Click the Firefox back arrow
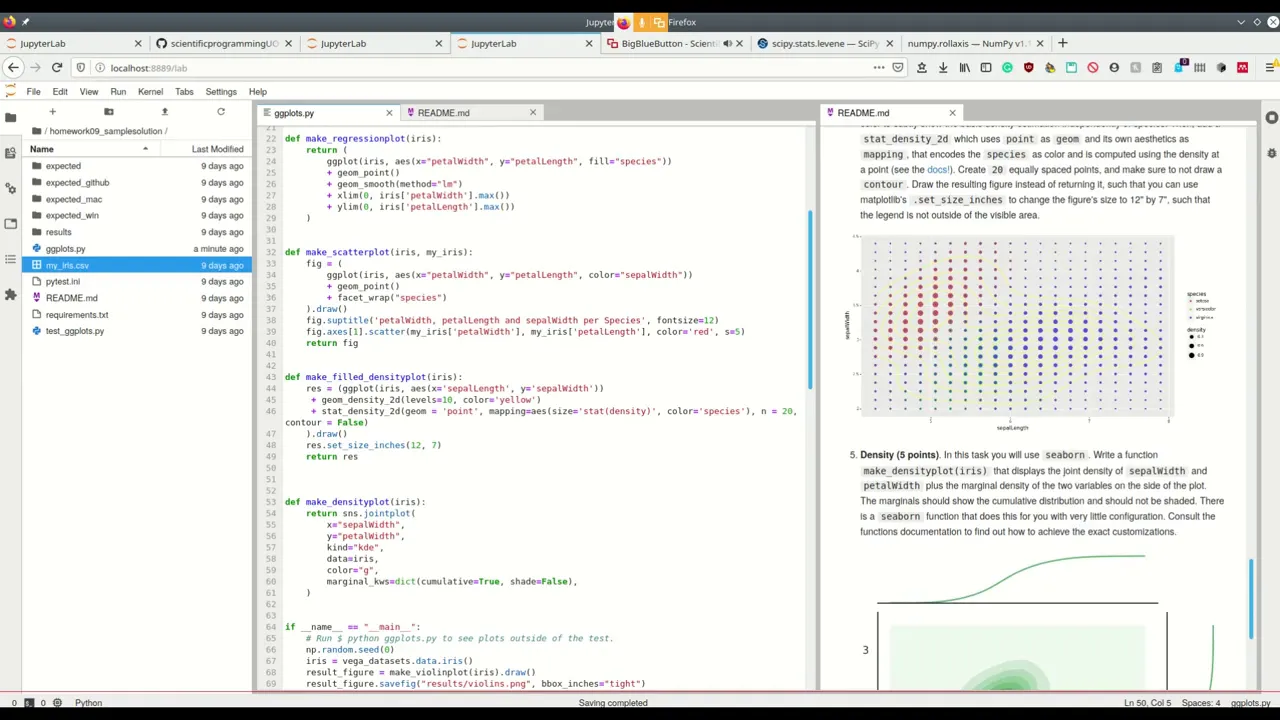Viewport: 1280px width, 720px height. tap(12, 67)
